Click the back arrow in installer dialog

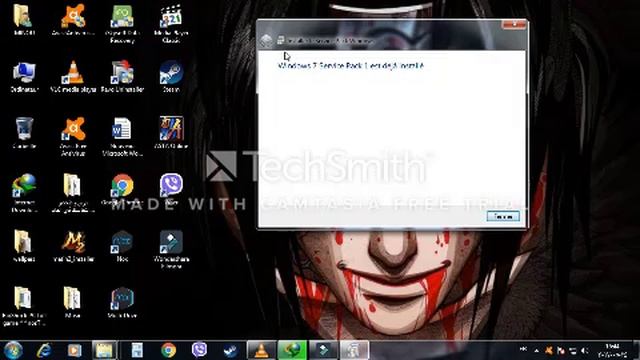click(266, 40)
